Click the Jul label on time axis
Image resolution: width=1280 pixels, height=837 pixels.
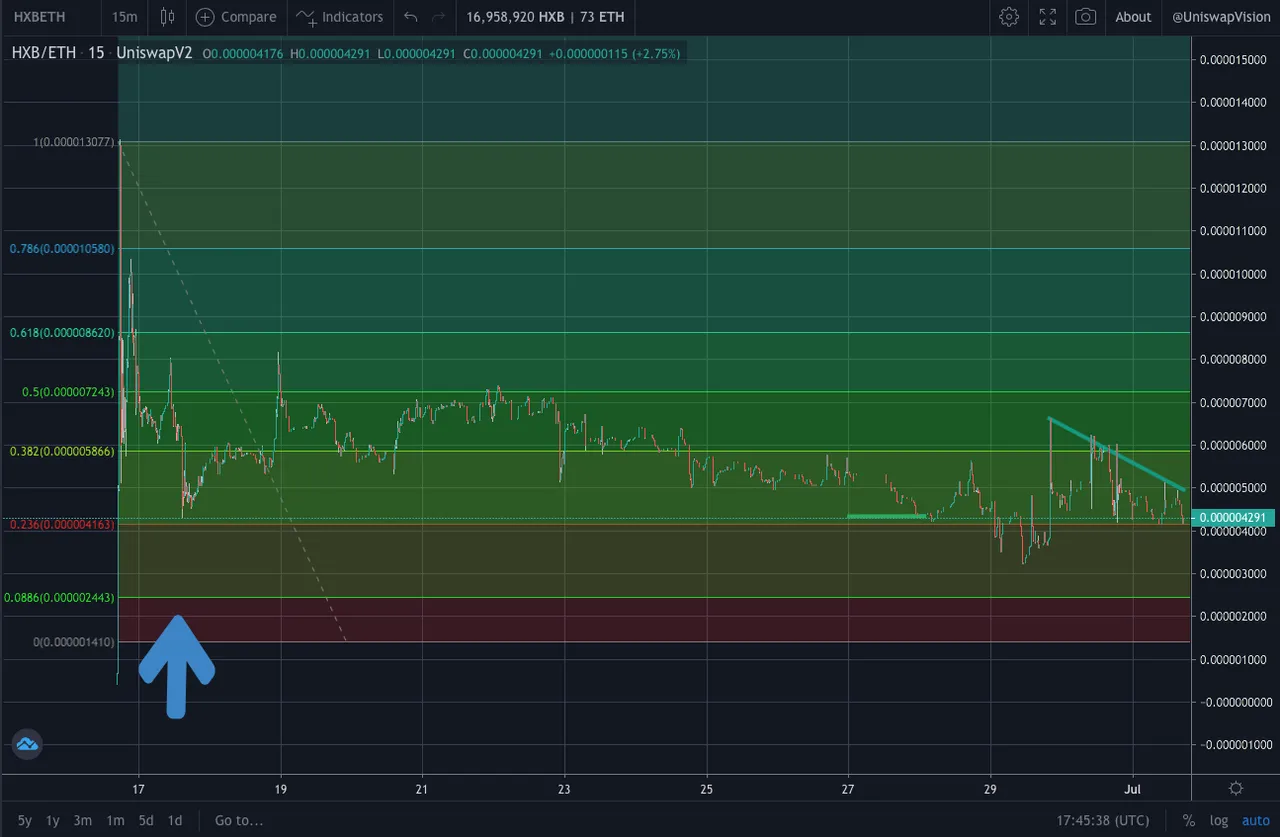click(x=1134, y=788)
